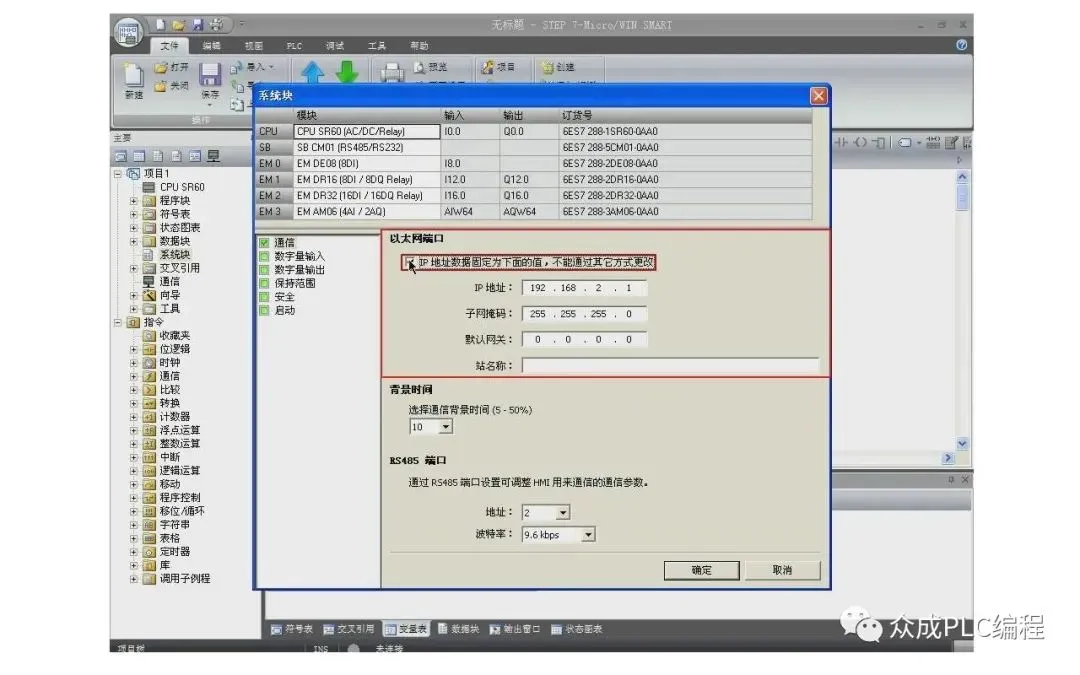Click the communications monitor icon in tree toolbar

[x=214, y=156]
